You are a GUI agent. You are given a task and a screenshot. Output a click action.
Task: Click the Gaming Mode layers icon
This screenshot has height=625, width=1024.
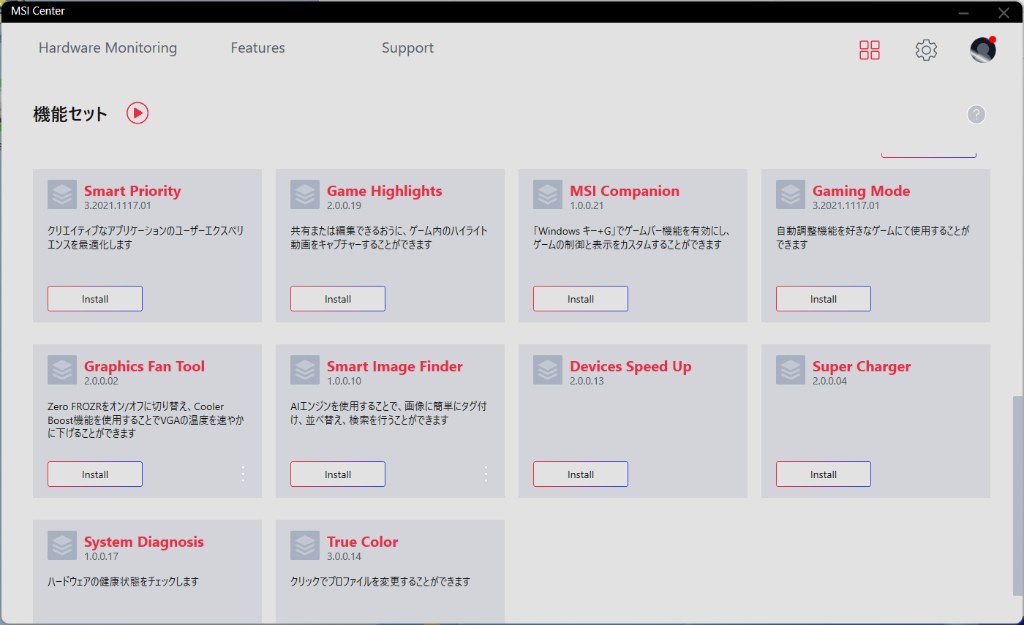(790, 195)
